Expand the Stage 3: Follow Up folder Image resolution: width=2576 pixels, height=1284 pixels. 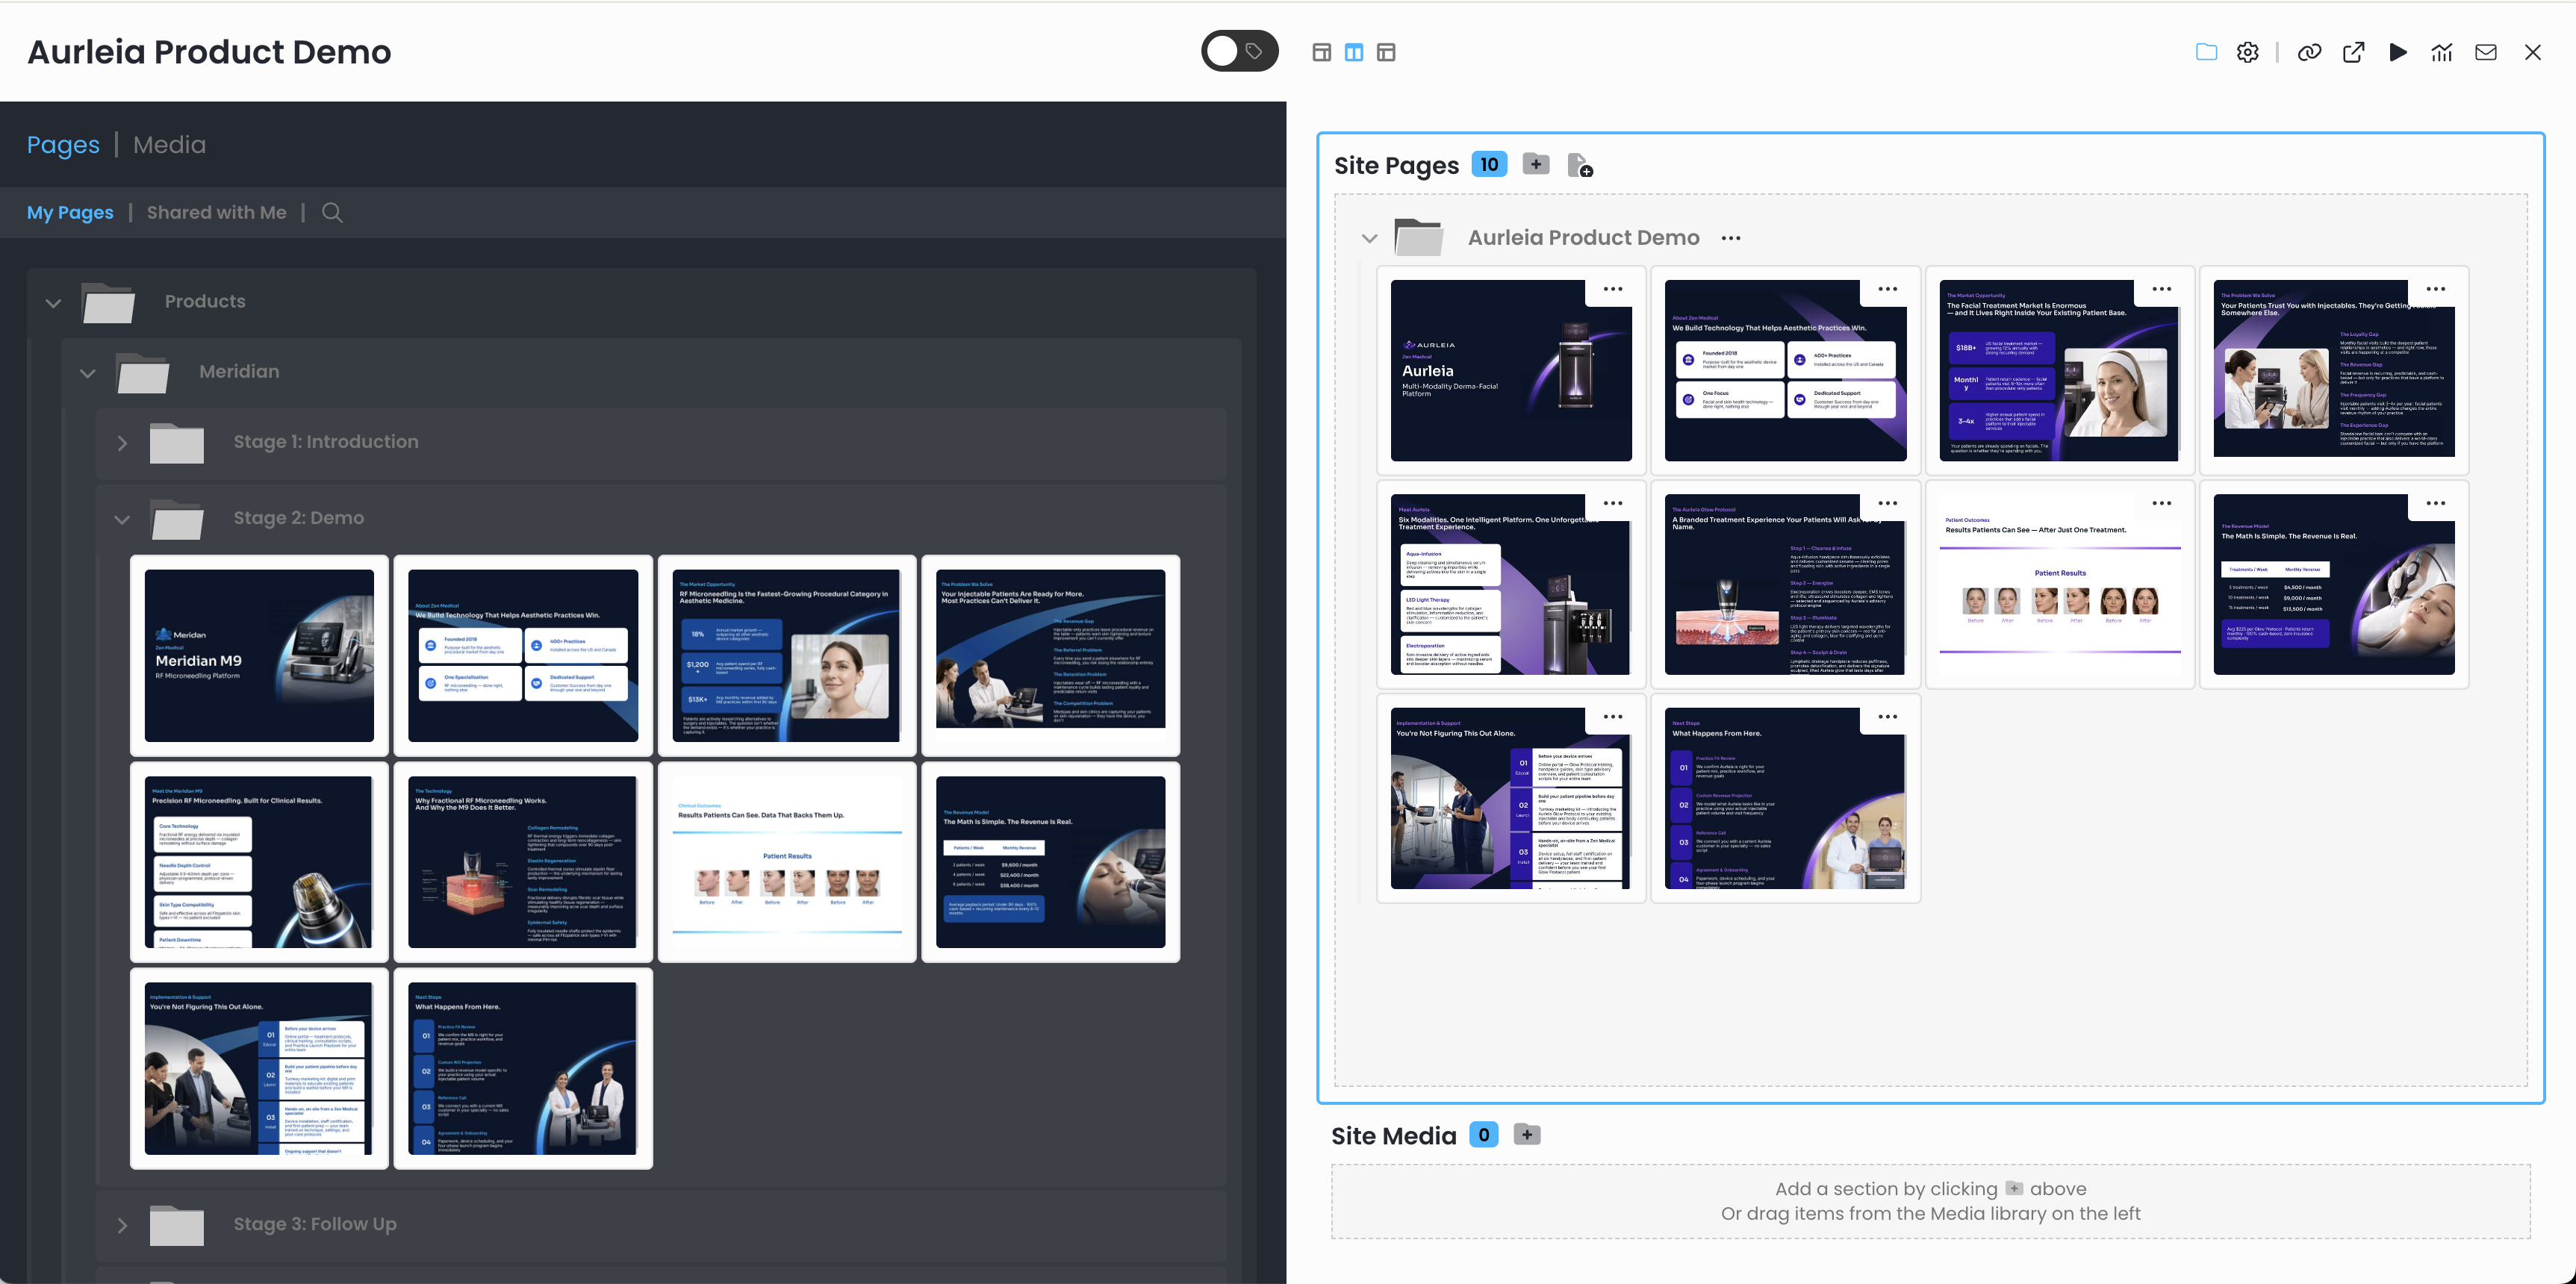coord(122,1225)
